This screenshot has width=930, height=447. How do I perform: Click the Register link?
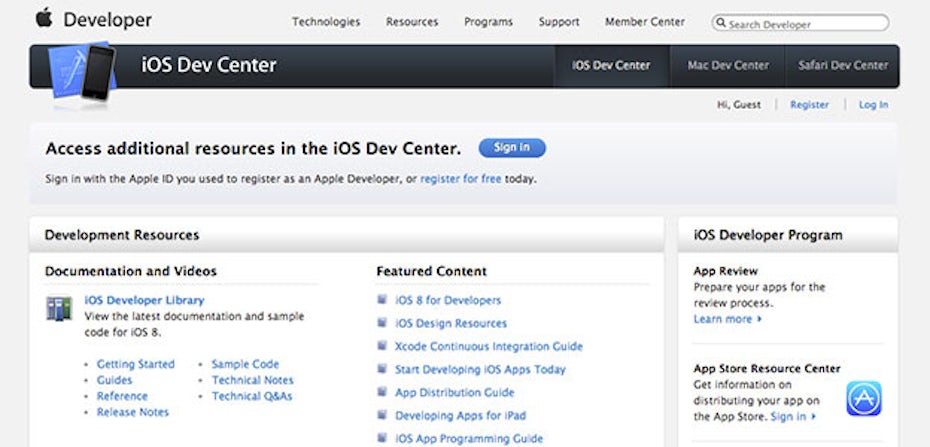(810, 105)
